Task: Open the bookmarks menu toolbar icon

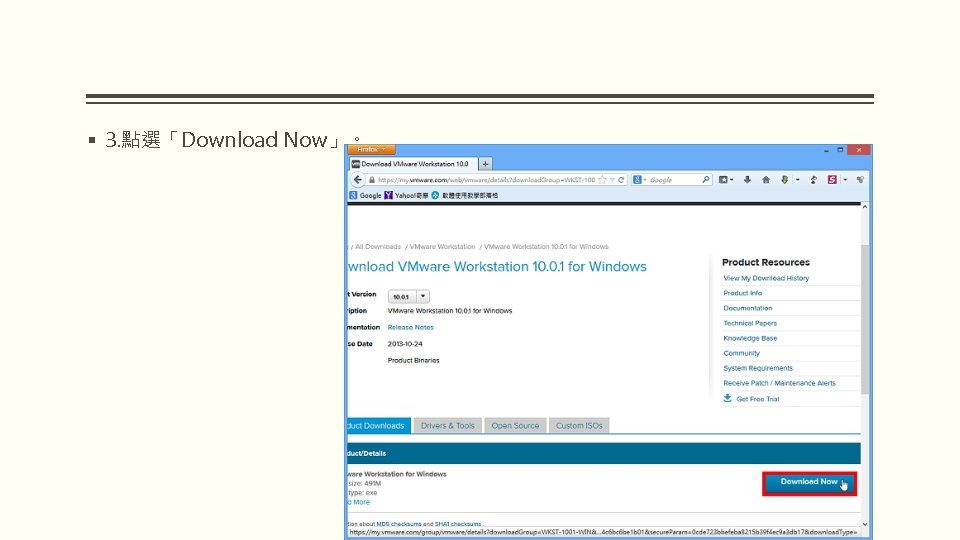Action: tap(723, 180)
